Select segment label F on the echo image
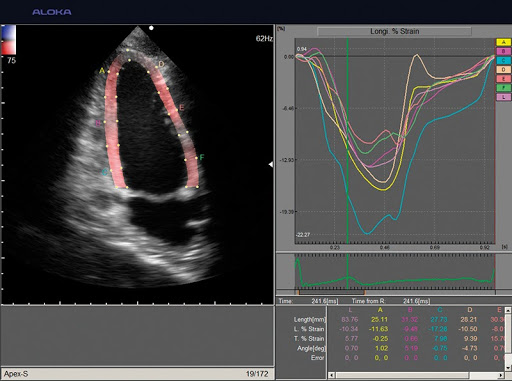This screenshot has width=512, height=381. click(x=202, y=157)
